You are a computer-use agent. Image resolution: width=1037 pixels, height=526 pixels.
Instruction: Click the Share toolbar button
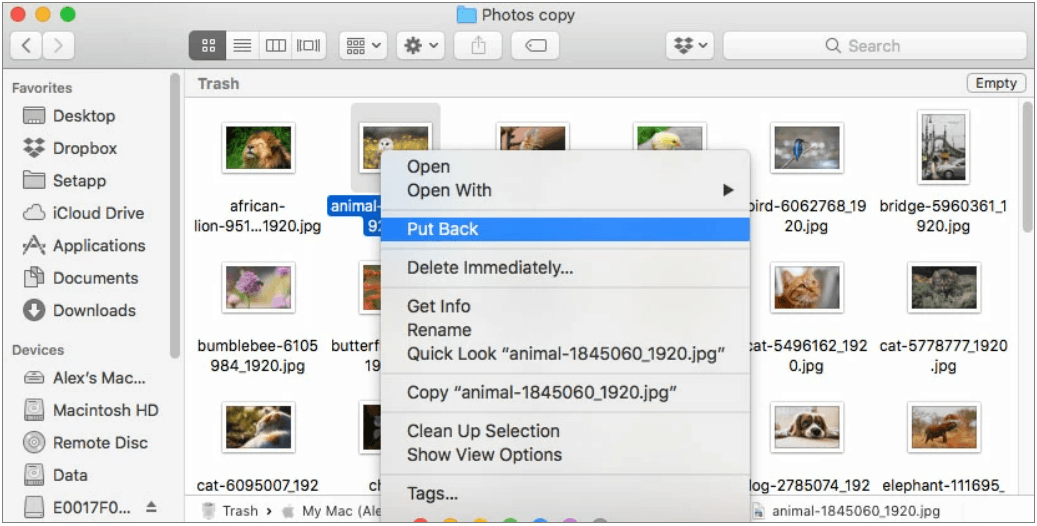pos(478,46)
